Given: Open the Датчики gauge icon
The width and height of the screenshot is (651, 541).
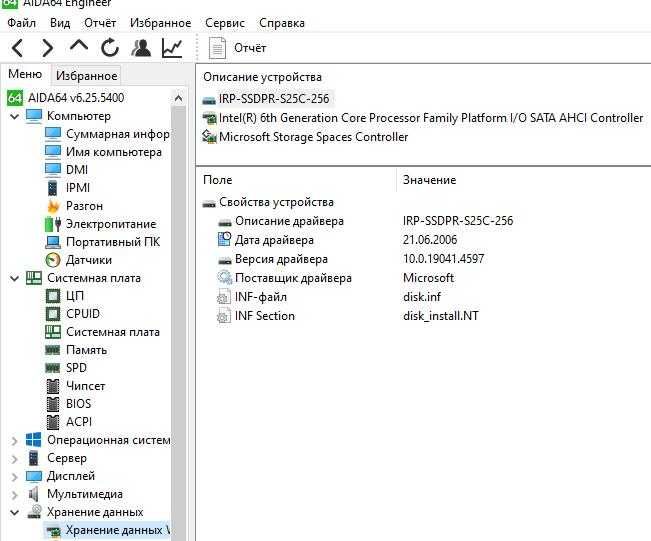Looking at the screenshot, I should click(x=53, y=260).
